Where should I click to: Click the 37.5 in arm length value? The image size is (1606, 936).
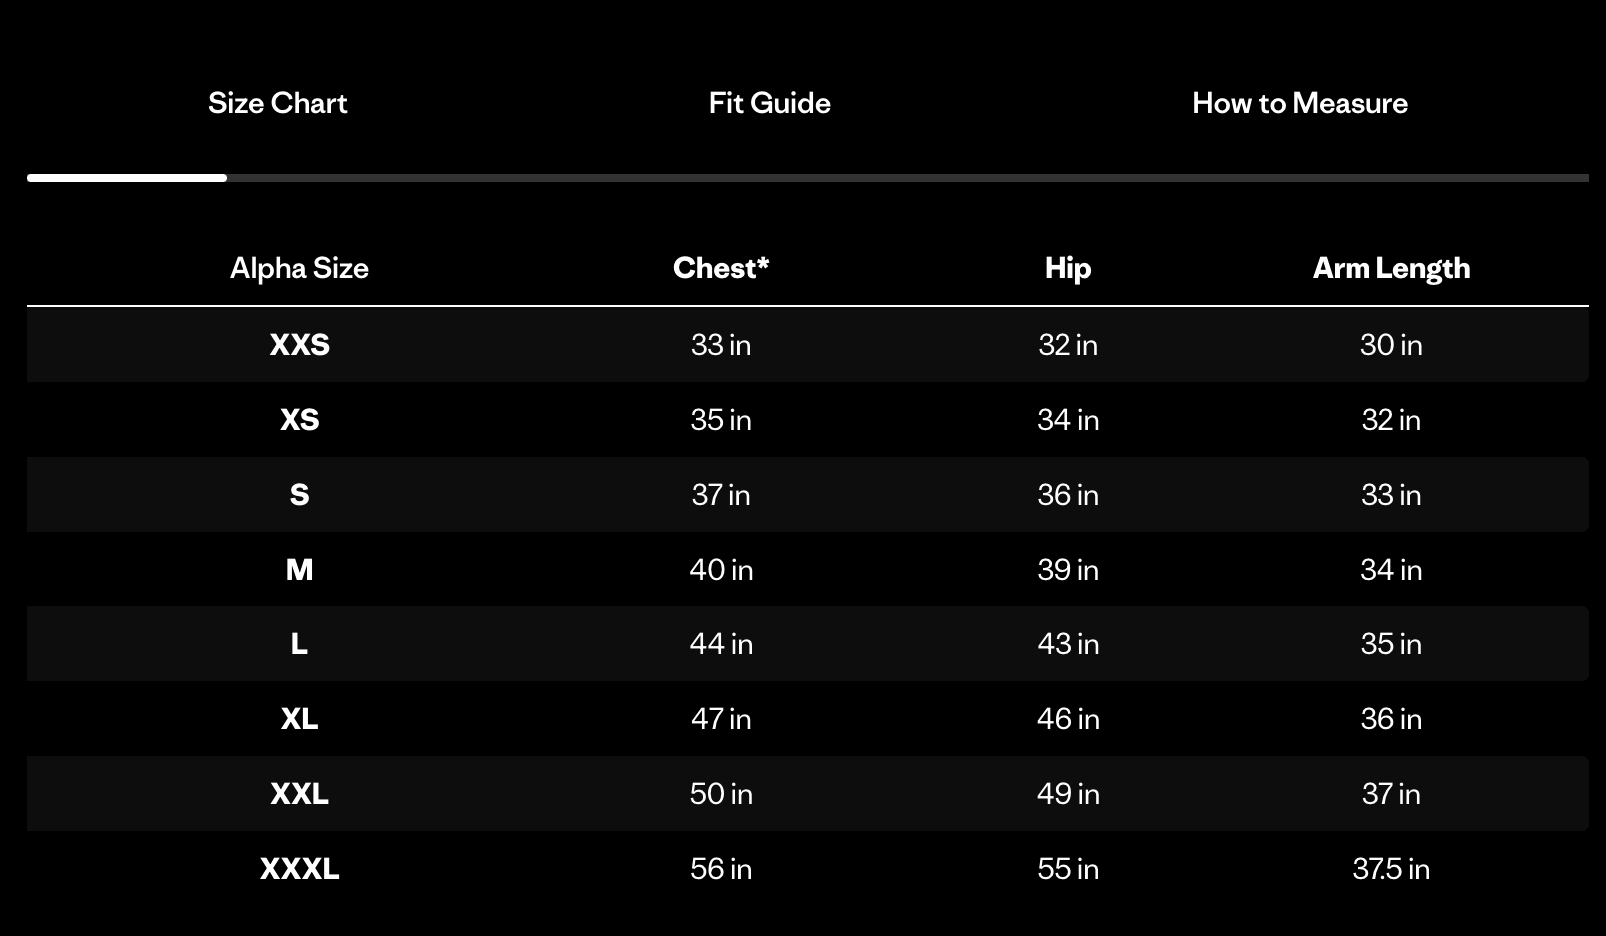1391,869
